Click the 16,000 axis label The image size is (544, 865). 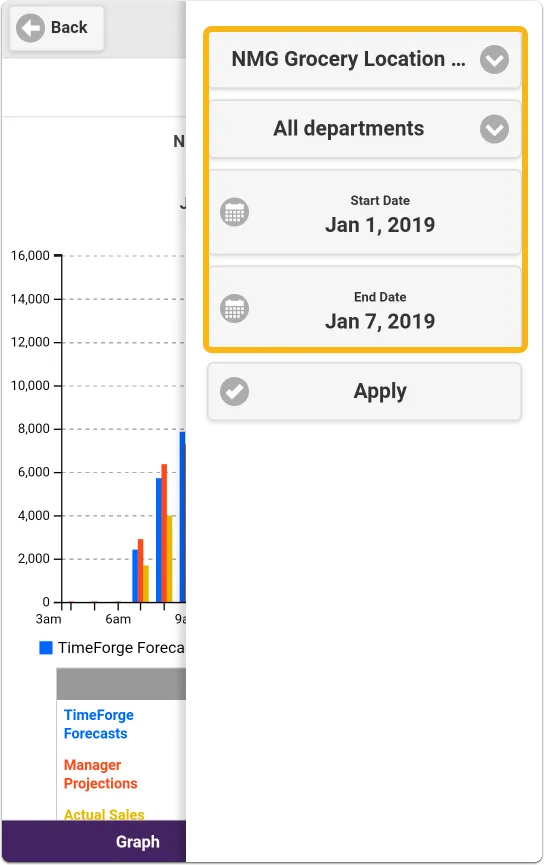point(30,255)
